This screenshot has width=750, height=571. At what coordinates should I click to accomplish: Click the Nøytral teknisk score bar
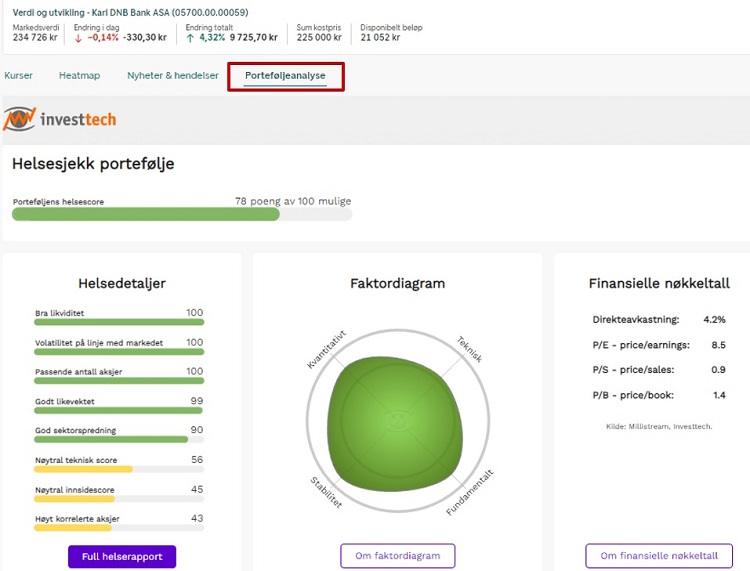click(x=119, y=470)
